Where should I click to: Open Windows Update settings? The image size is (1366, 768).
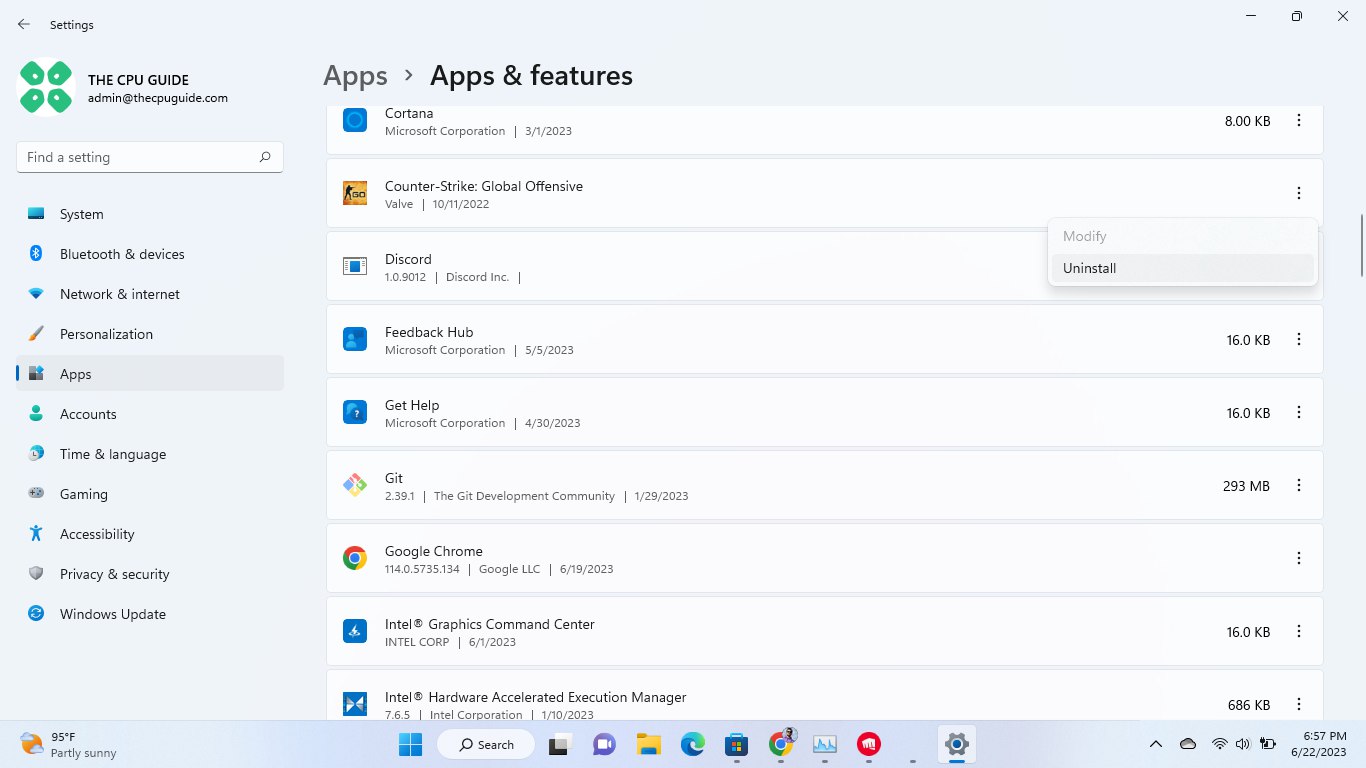(x=150, y=614)
